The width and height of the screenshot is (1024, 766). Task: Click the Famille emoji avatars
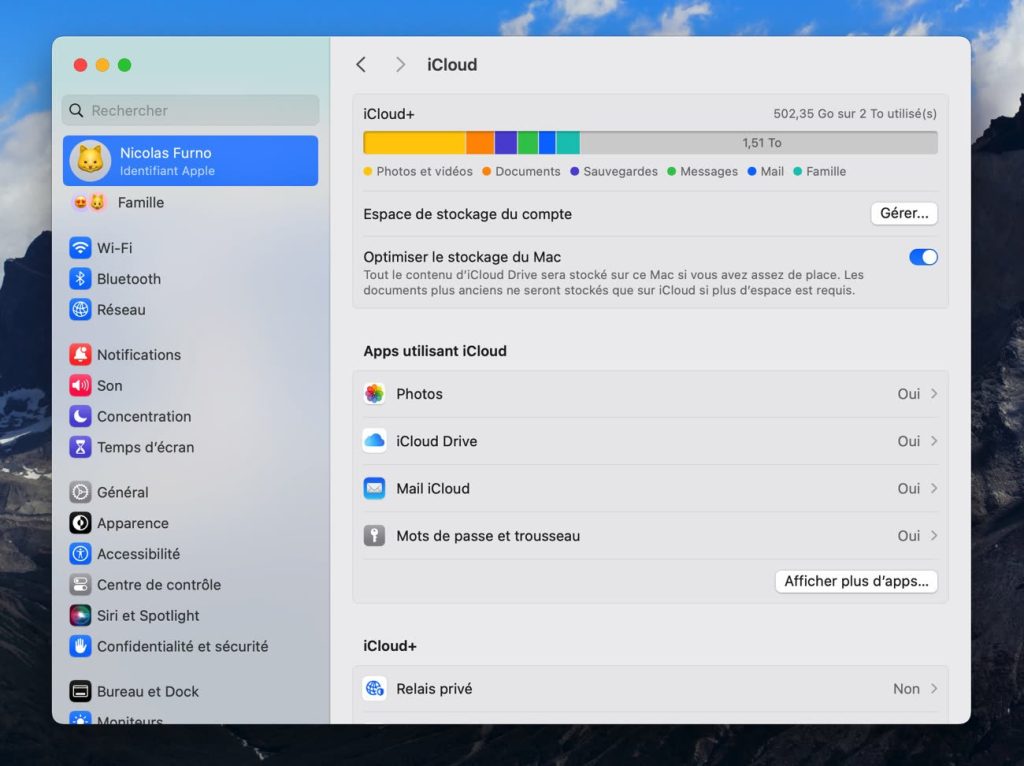click(x=89, y=202)
